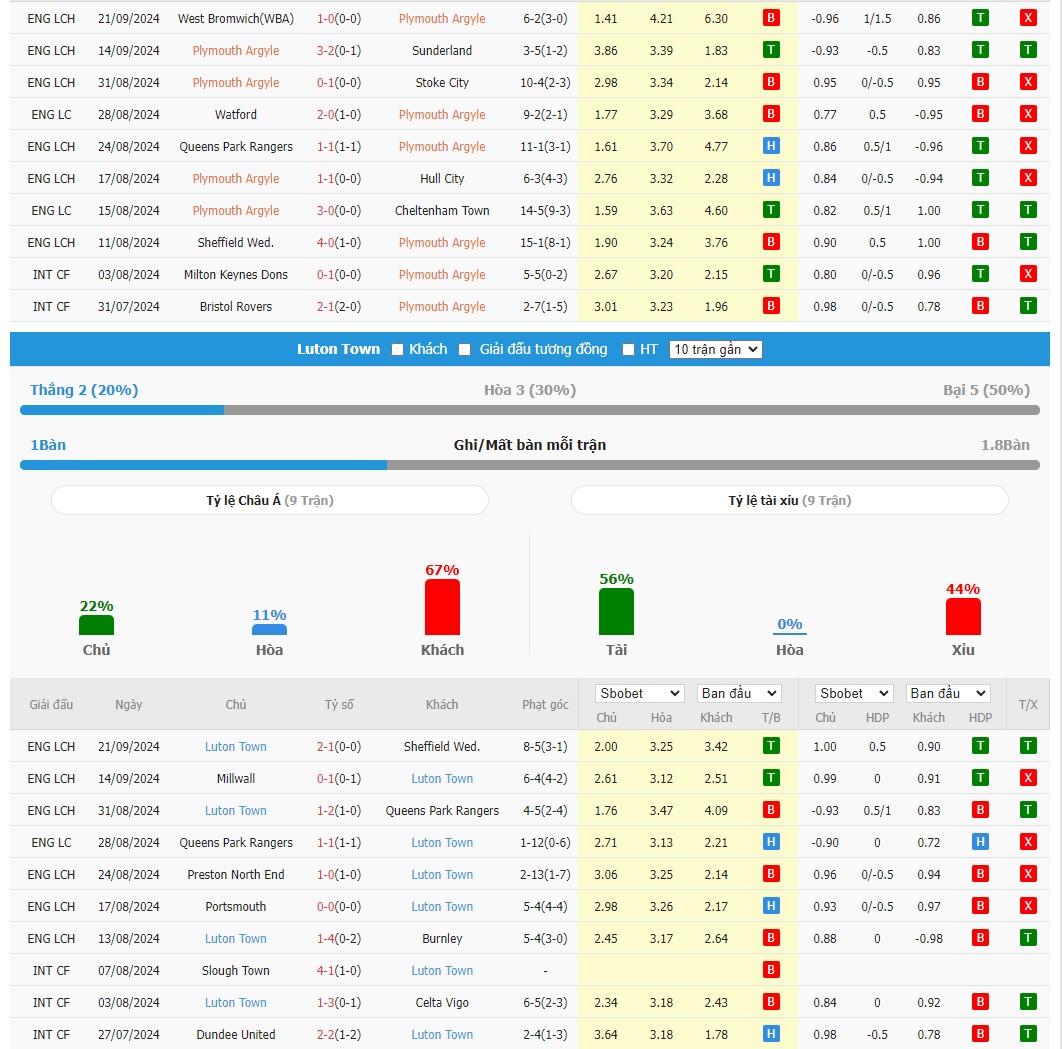Viewport: 1062px width, 1049px height.
Task: Click green T over/under icon in Sunderland row
Action: pyautogui.click(x=1028, y=50)
